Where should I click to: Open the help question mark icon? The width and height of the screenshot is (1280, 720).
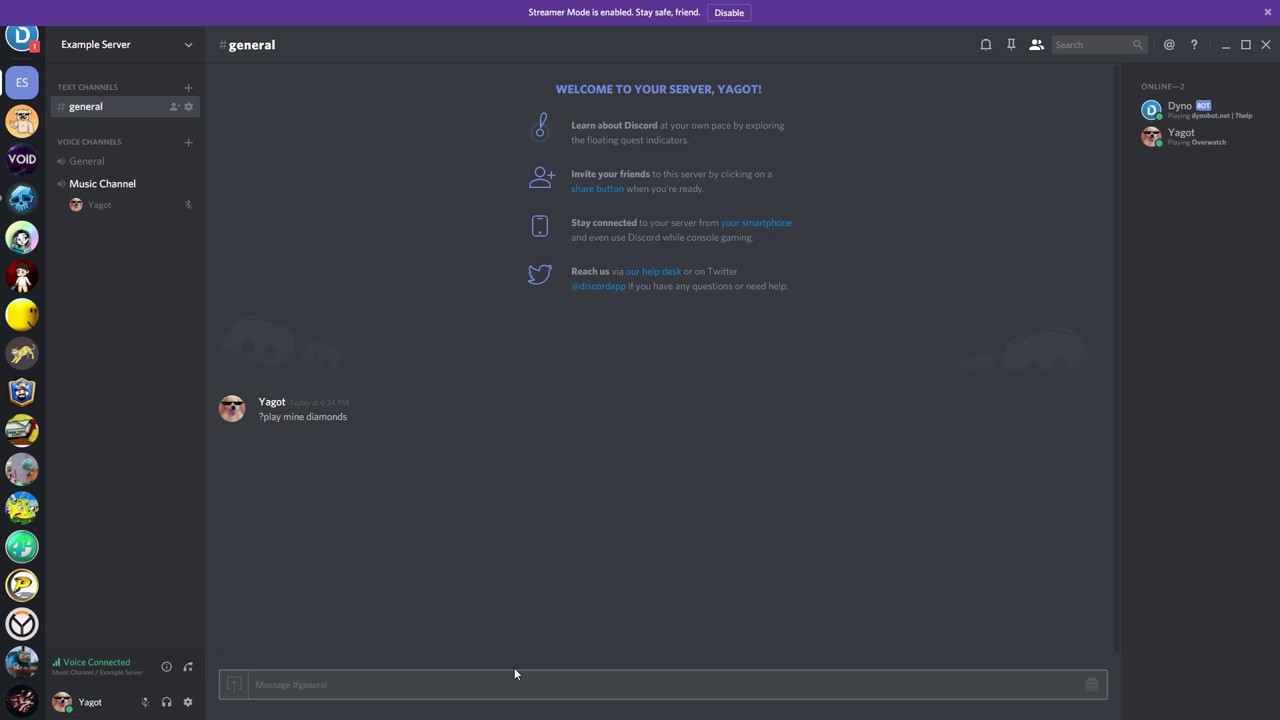point(1194,45)
